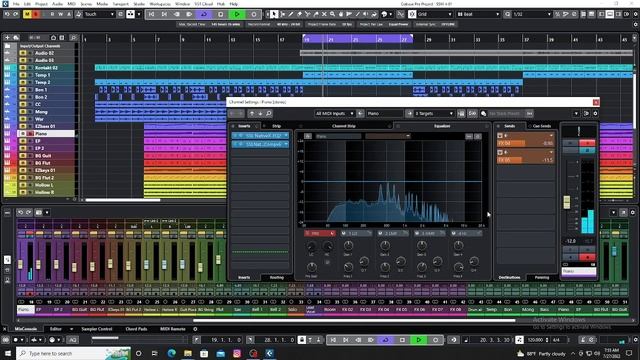Open the Workspaces menu
This screenshot has width=640, height=360.
160,4
